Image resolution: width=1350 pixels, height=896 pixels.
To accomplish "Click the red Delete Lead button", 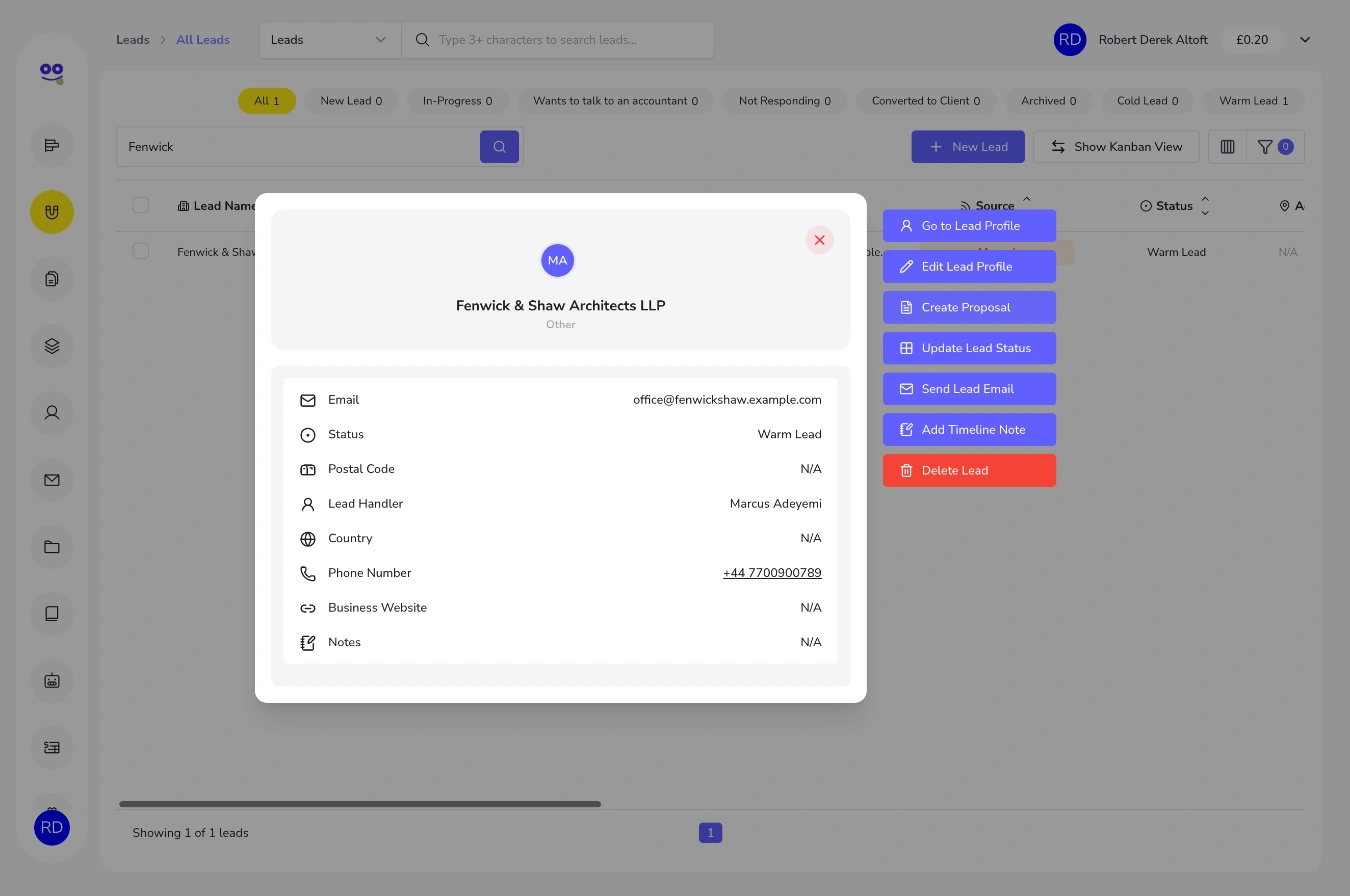I will tap(969, 471).
